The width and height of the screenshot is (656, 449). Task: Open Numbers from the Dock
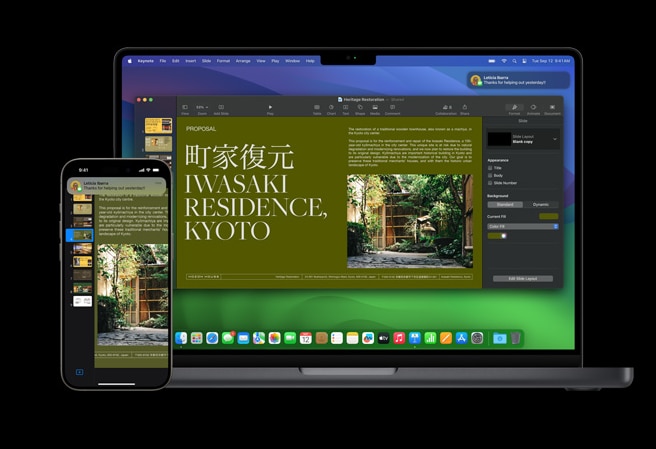coord(430,338)
